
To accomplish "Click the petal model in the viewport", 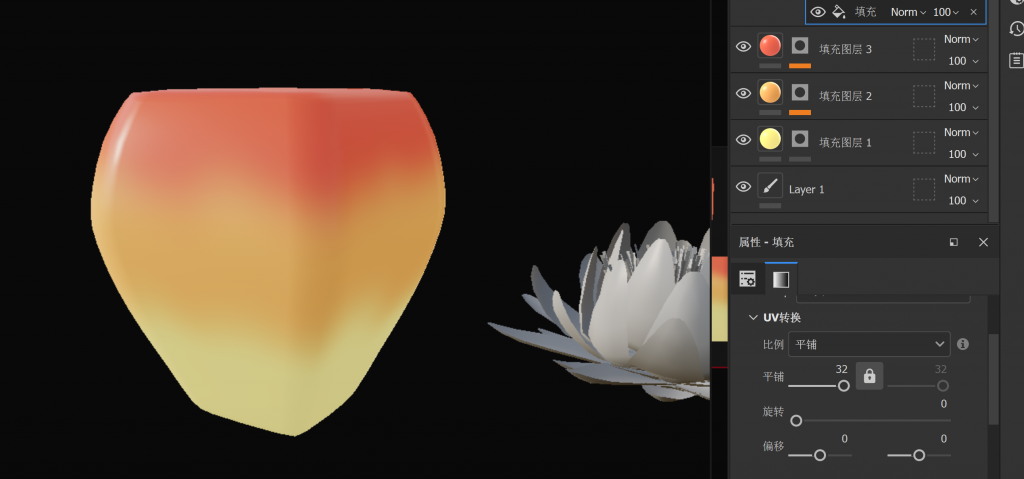I will click(x=268, y=261).
